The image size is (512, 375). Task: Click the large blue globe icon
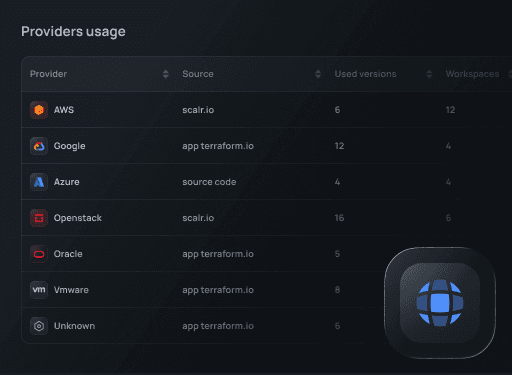point(440,303)
